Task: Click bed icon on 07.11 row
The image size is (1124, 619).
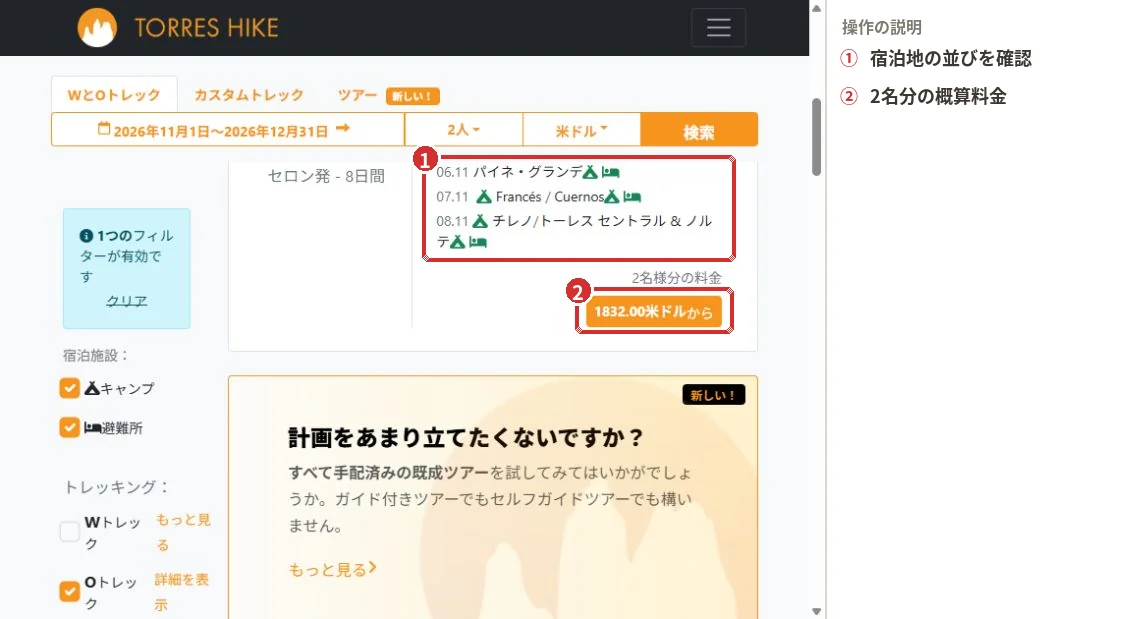Action: [x=632, y=196]
